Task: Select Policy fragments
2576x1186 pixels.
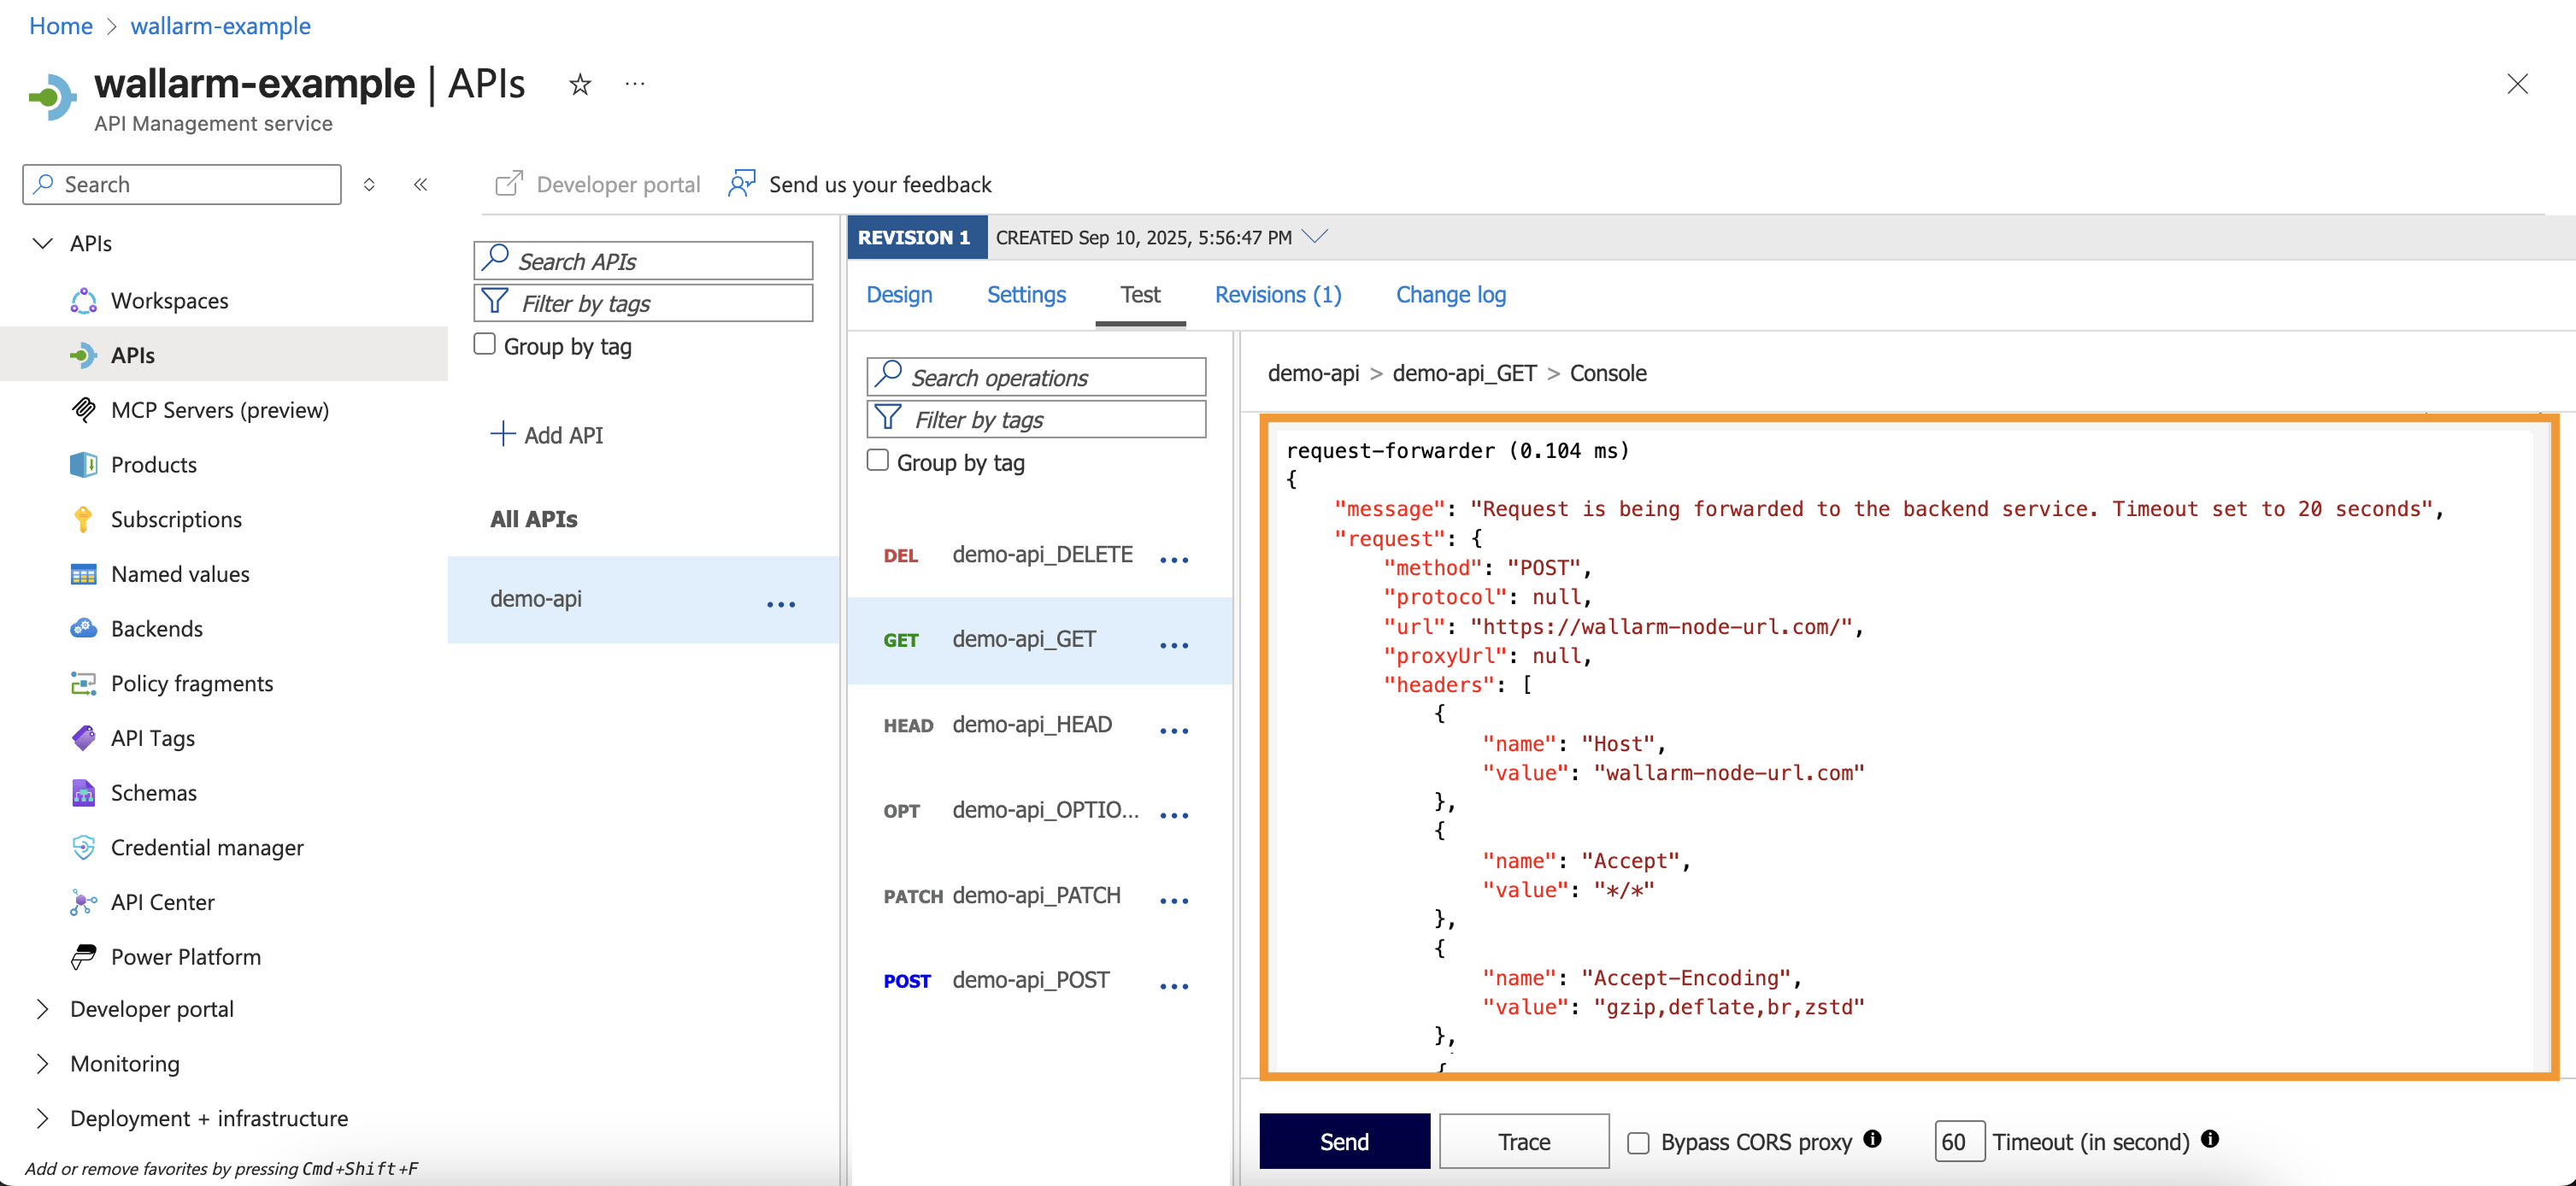Action: (x=191, y=683)
